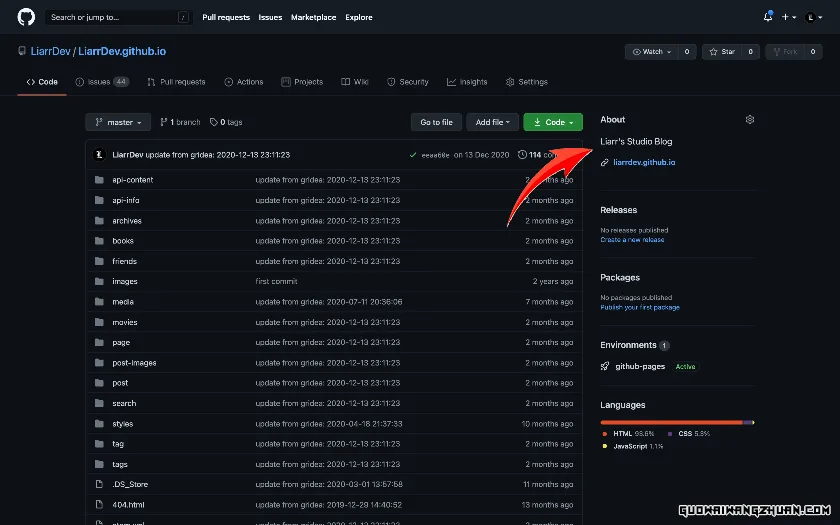Open the Security tab
Screen dimensions: 840x525
point(408,82)
